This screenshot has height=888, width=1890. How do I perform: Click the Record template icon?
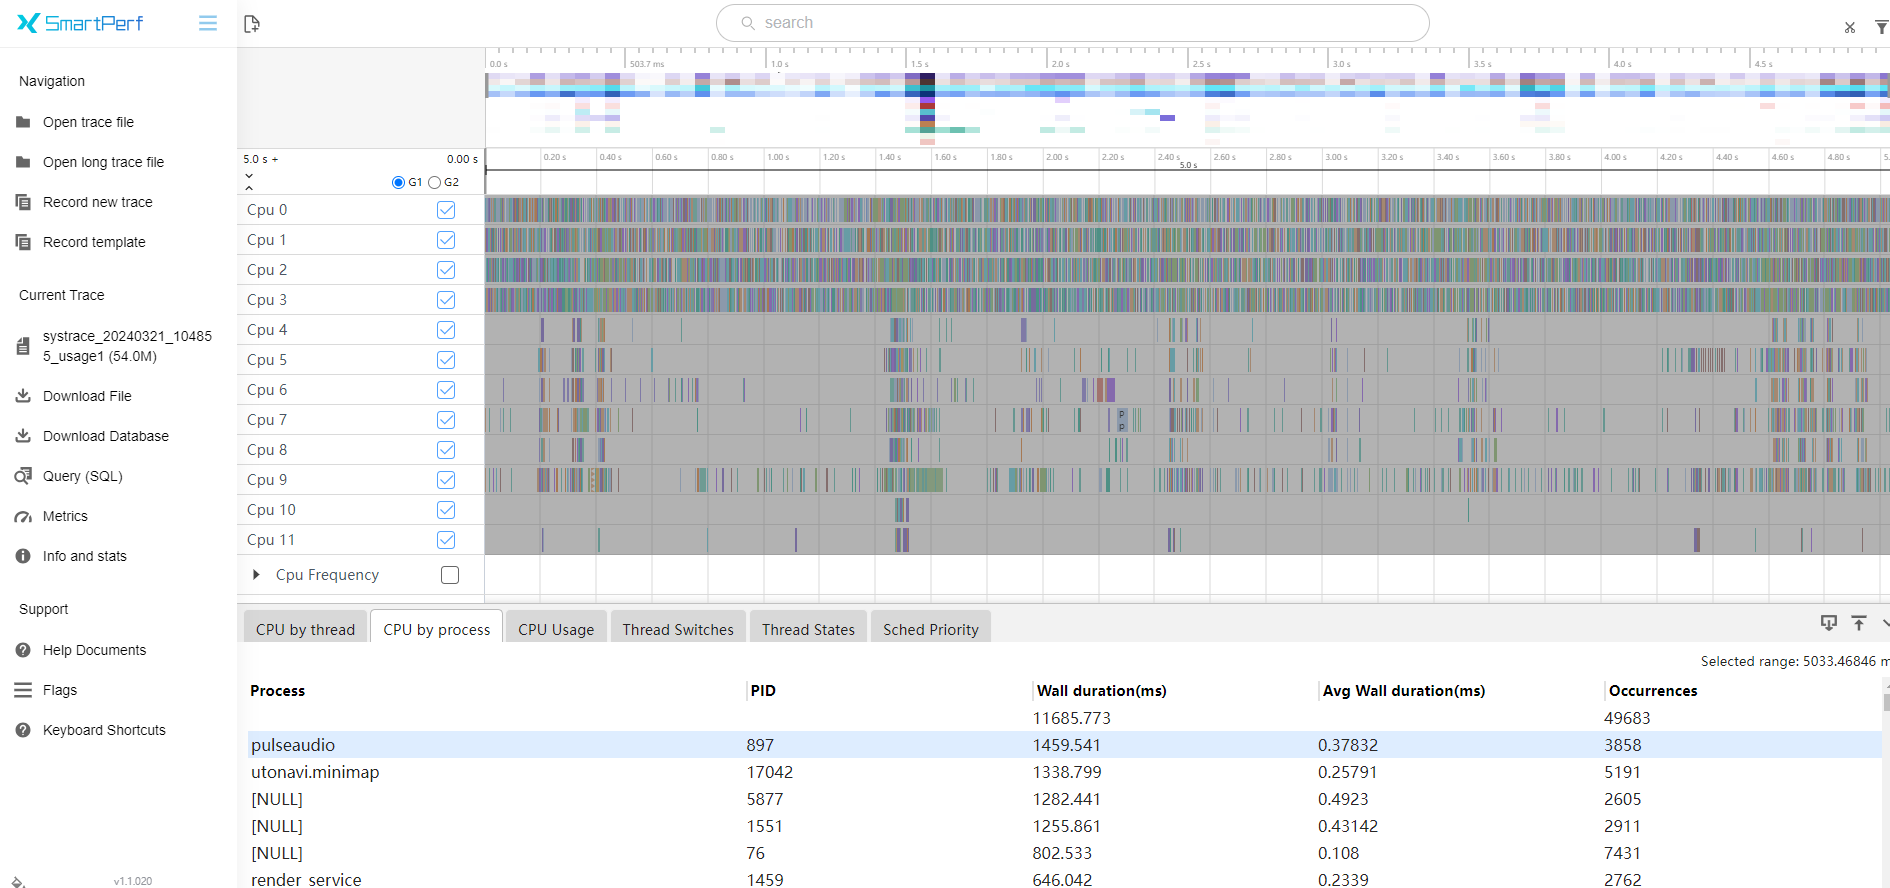pyautogui.click(x=23, y=242)
